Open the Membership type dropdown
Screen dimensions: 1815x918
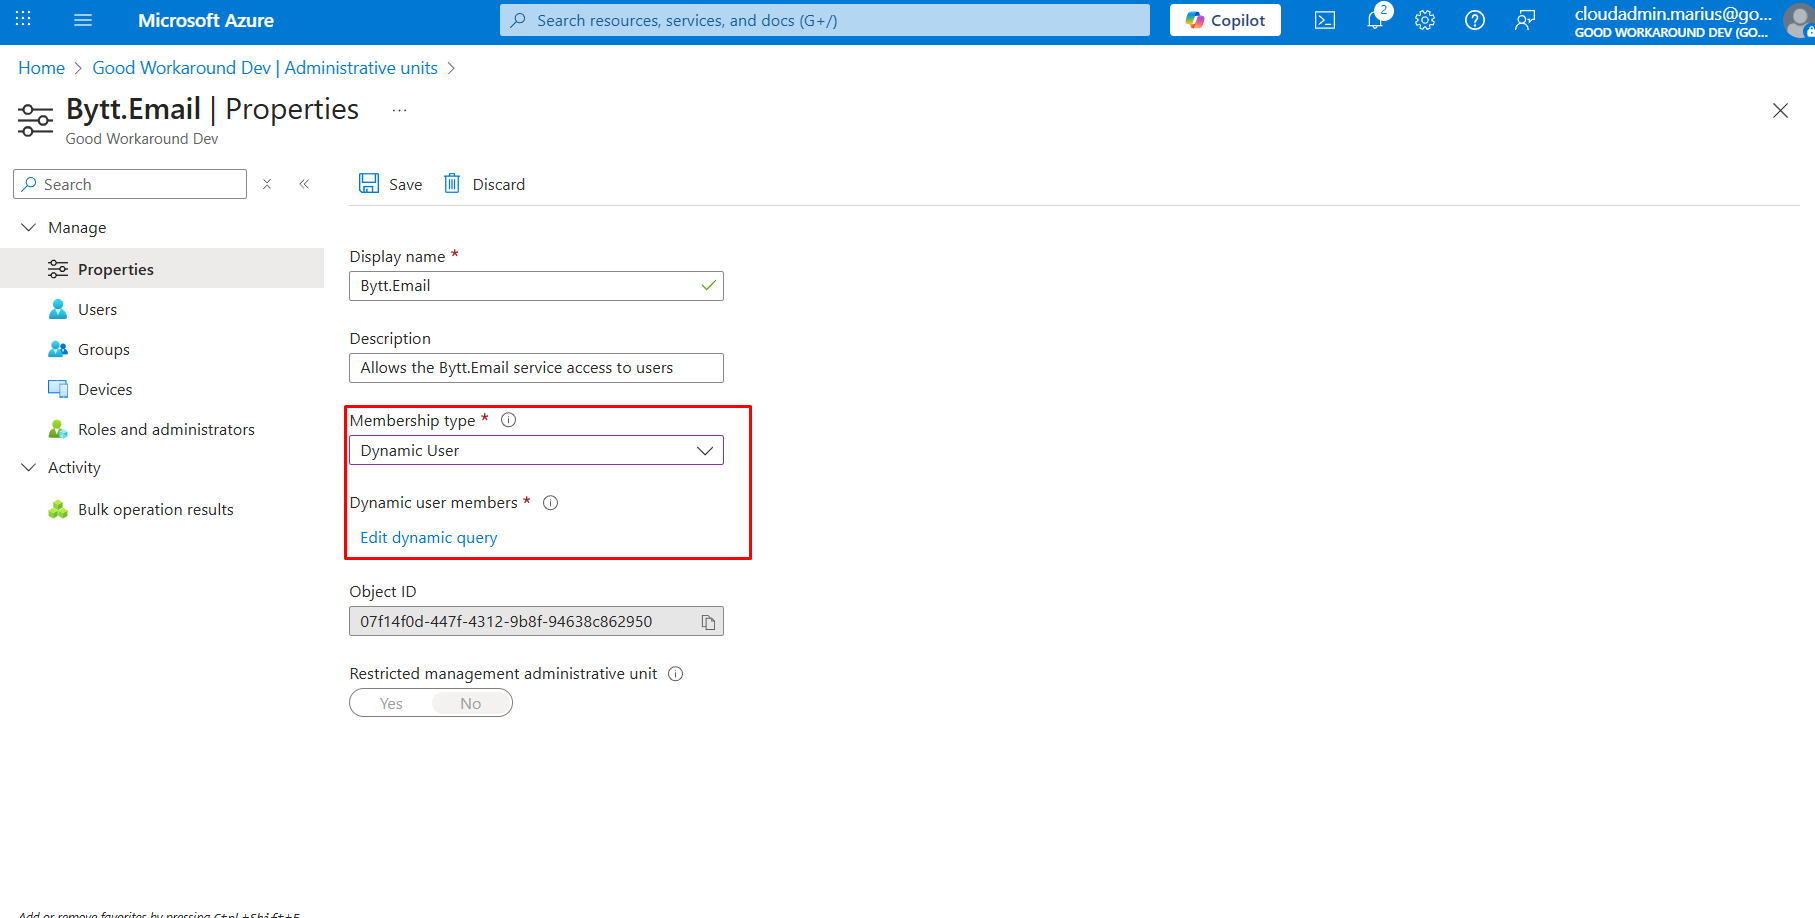pos(536,451)
